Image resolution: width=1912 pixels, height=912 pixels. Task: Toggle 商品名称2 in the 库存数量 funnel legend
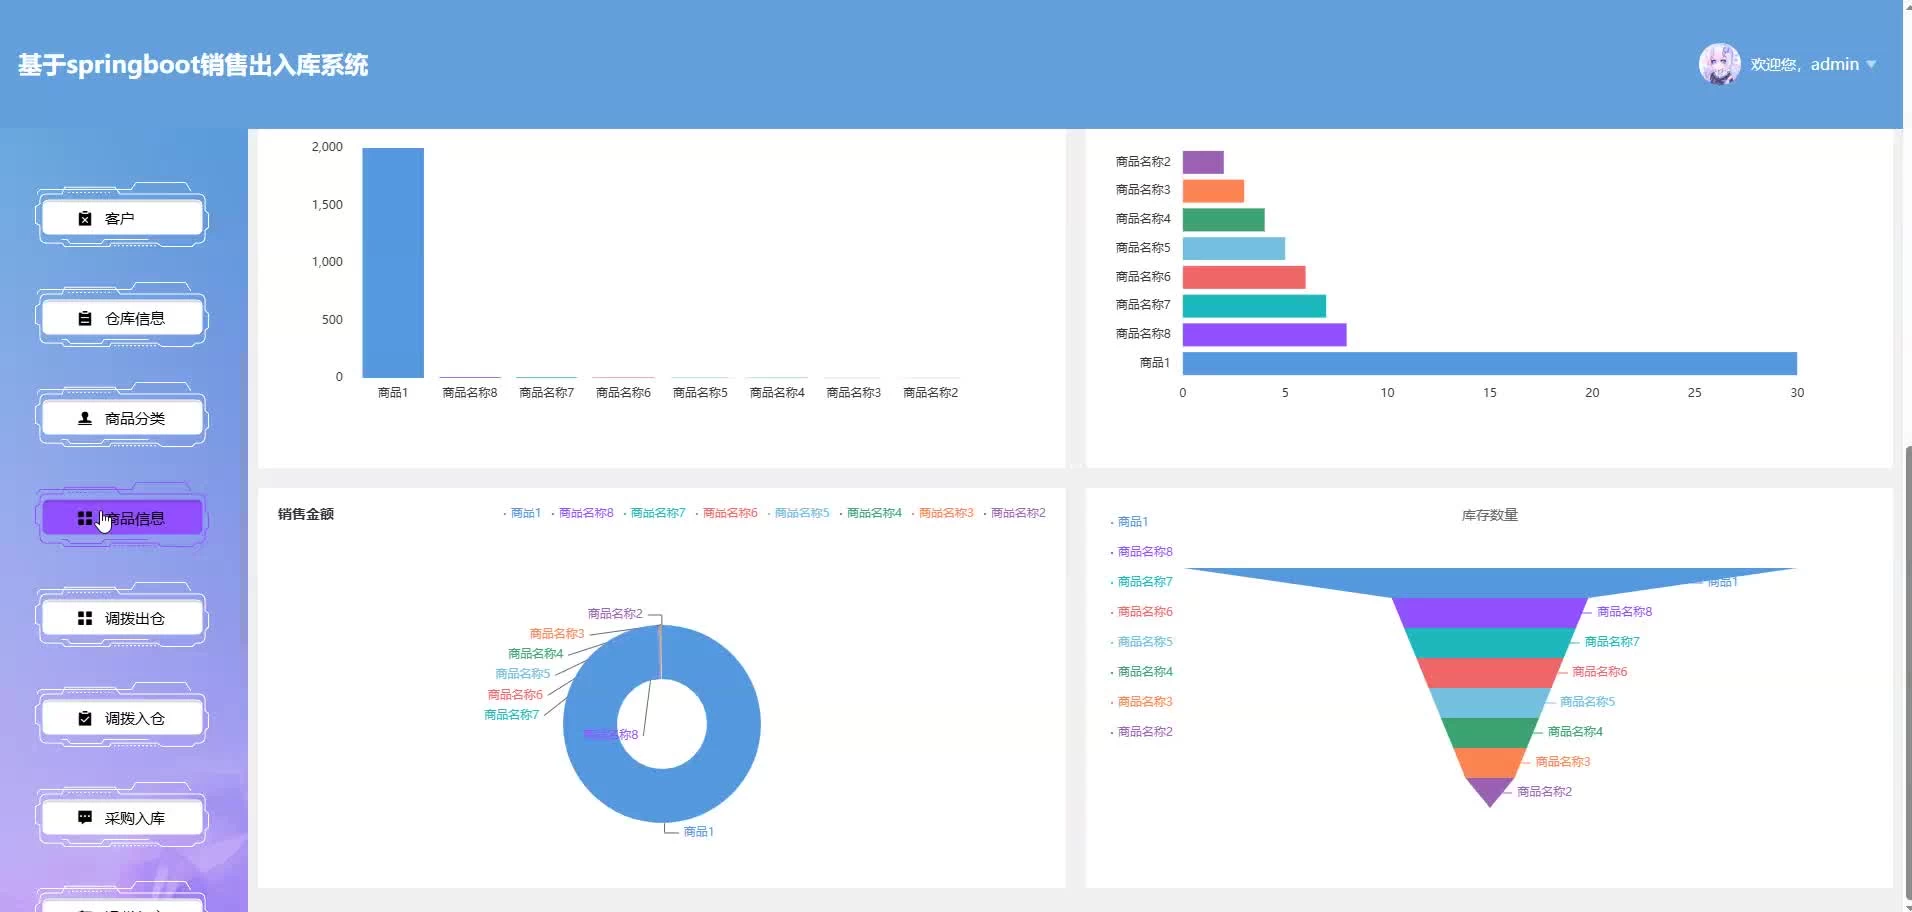(x=1142, y=732)
